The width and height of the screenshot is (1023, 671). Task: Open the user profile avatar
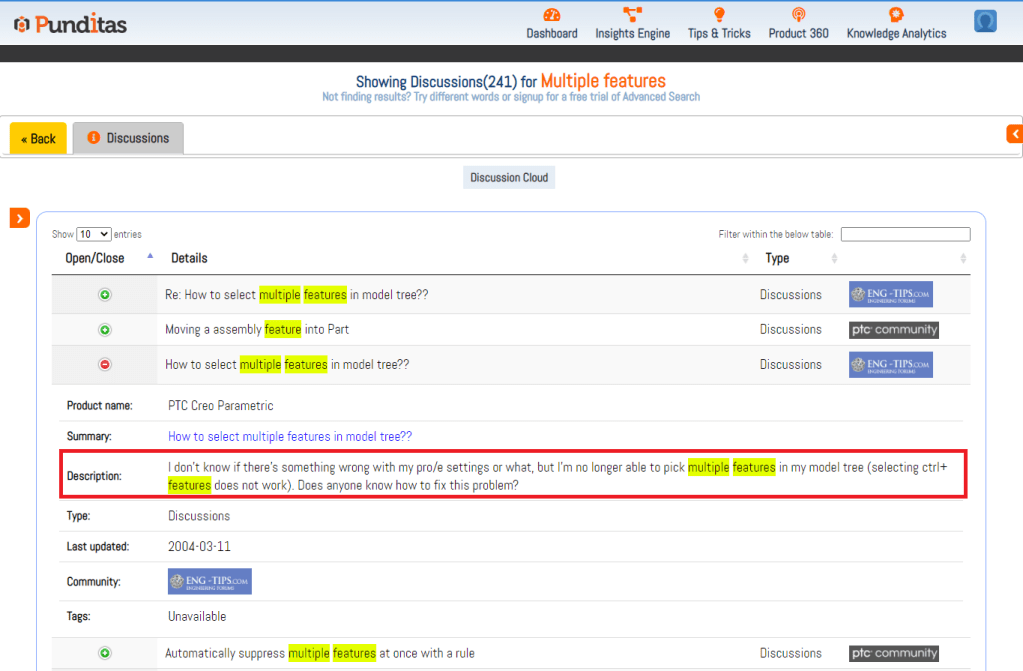pos(985,21)
